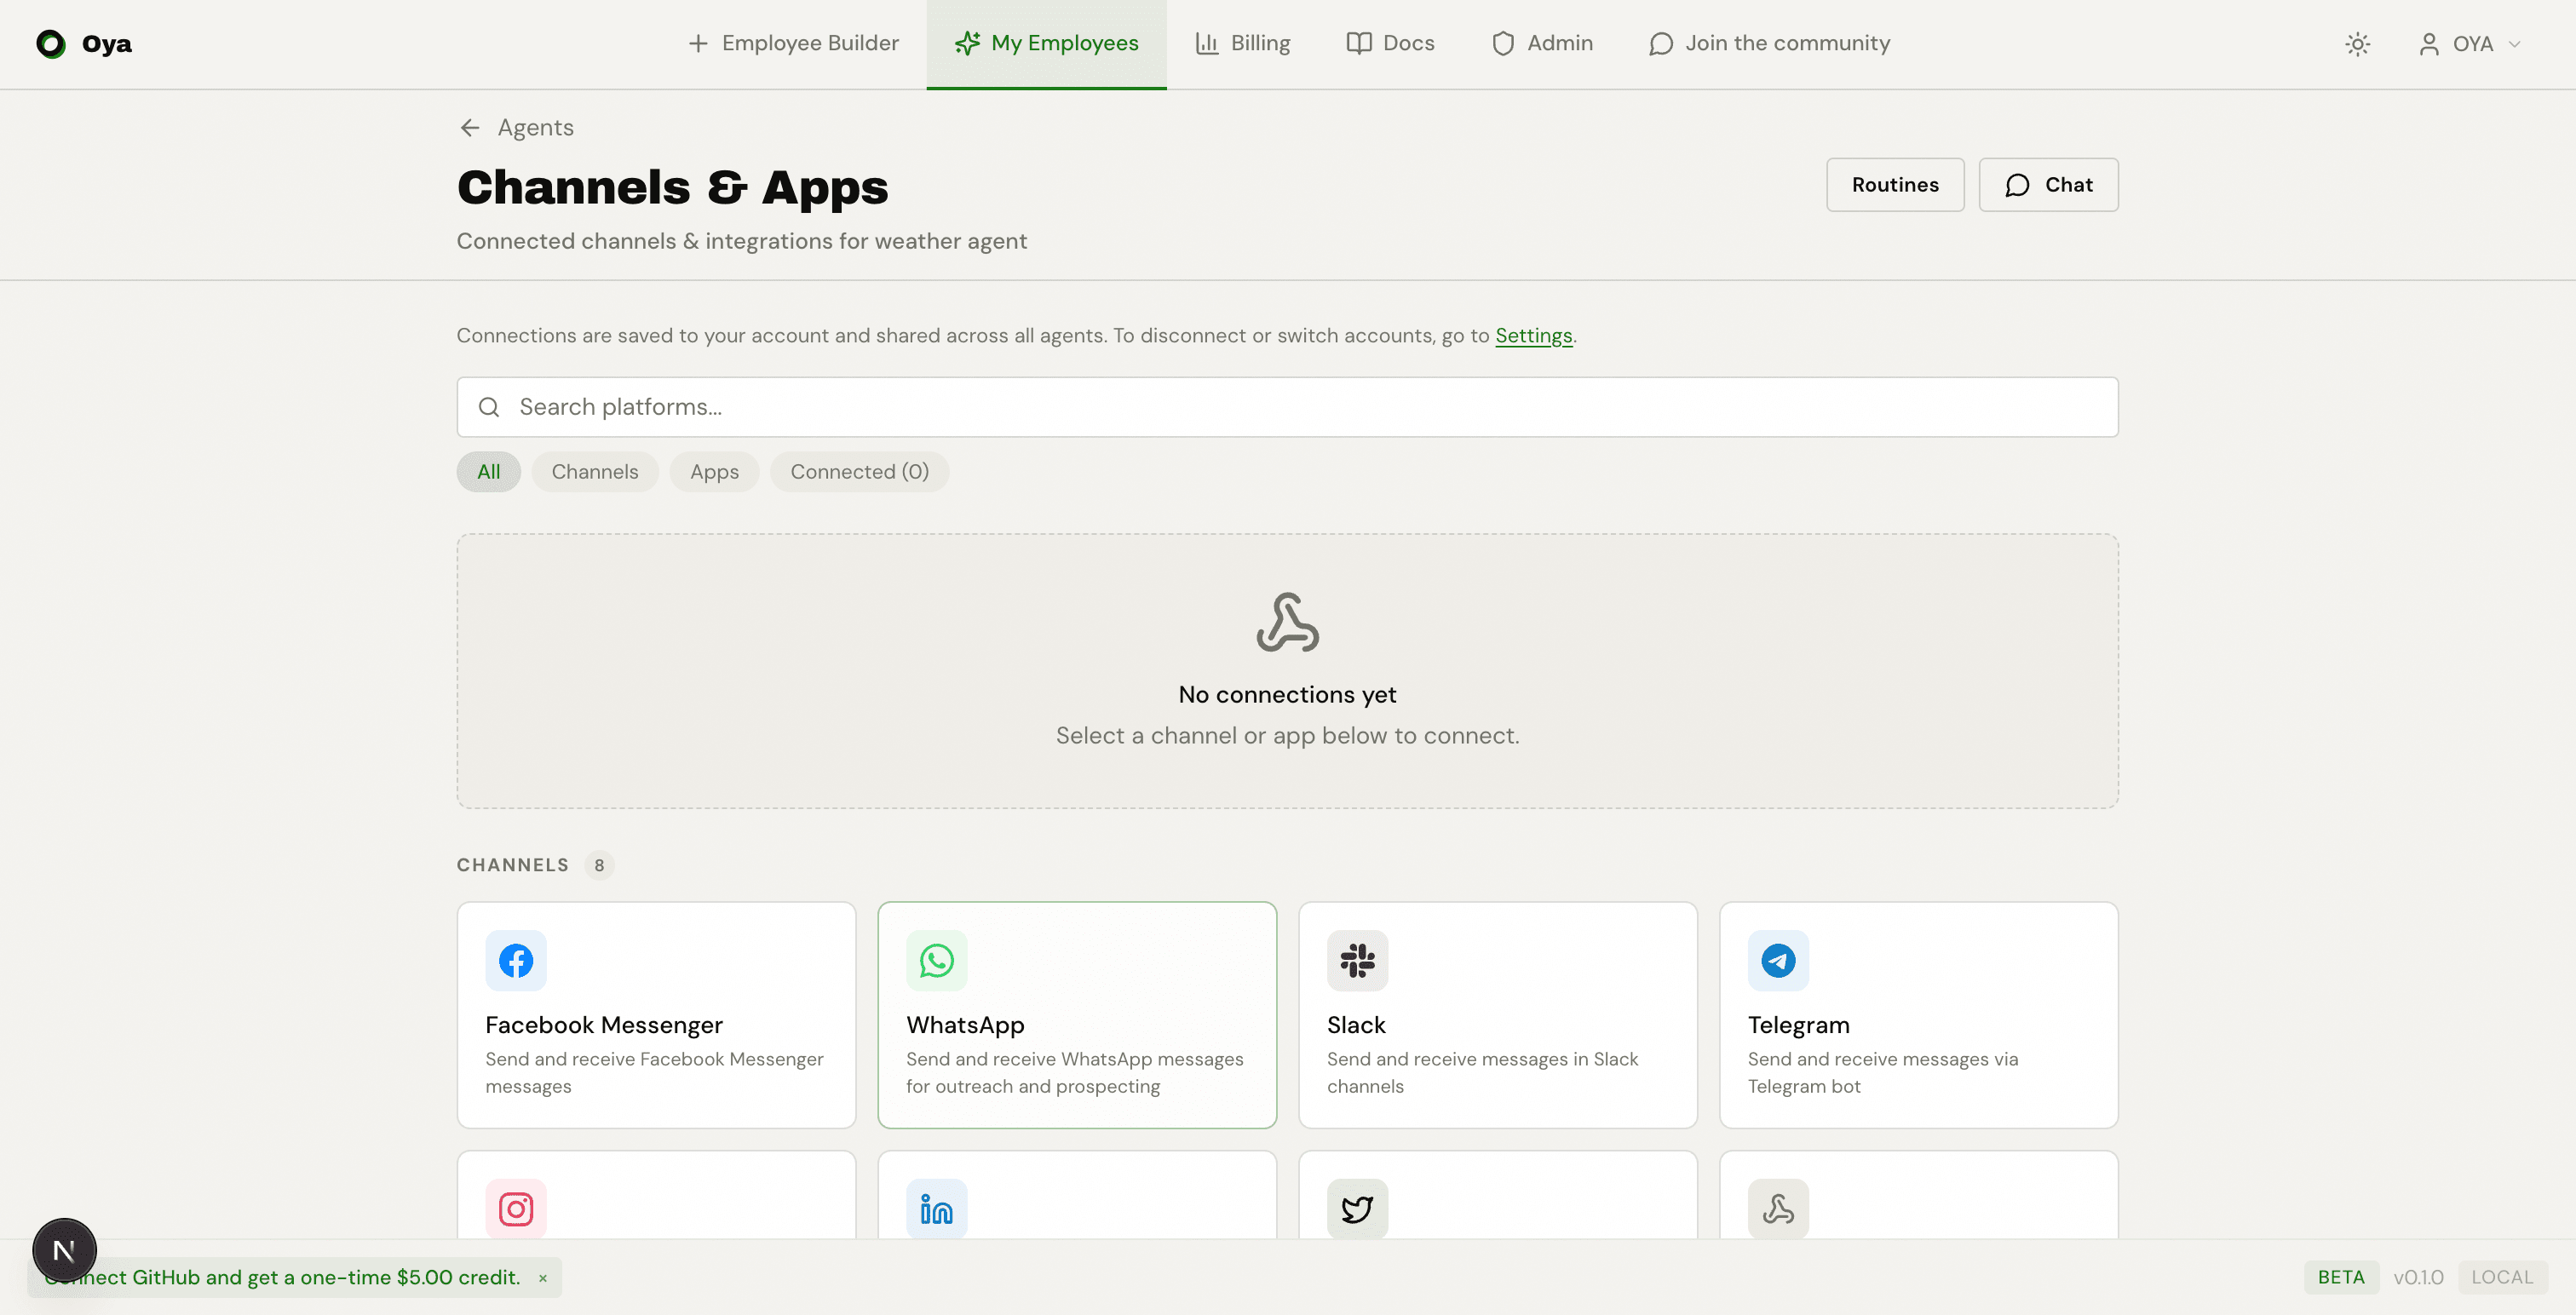Click the Instagram channel icon
This screenshot has height=1315, width=2576.
click(x=516, y=1208)
